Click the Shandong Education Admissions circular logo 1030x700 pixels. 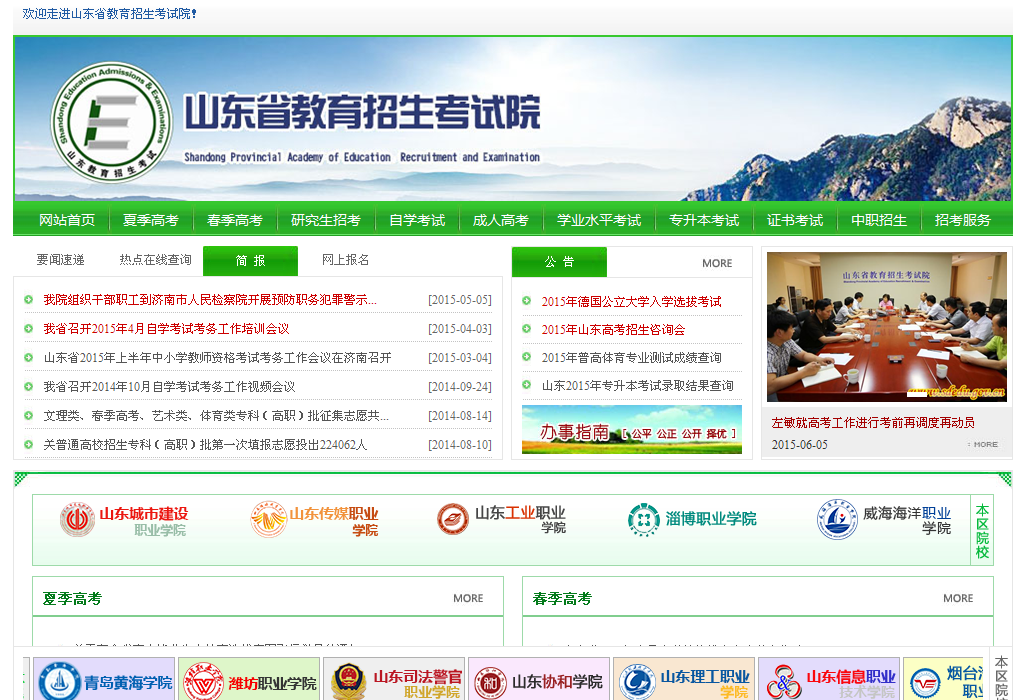click(x=112, y=122)
